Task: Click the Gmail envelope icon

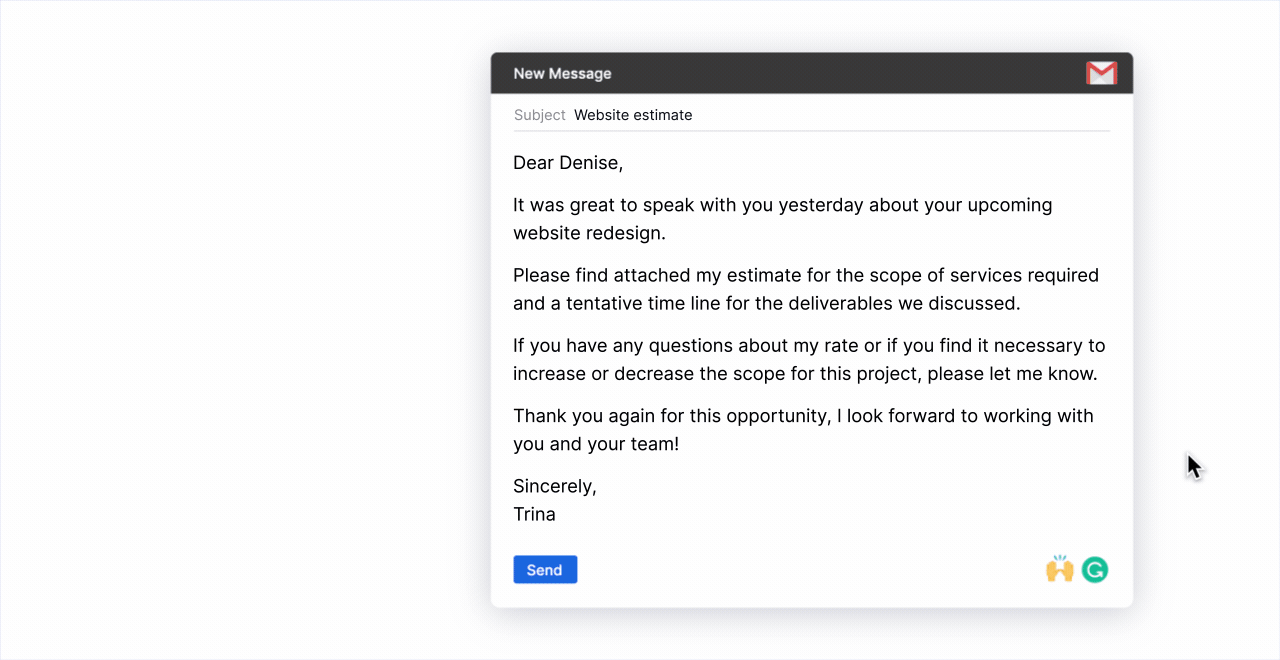Action: click(1101, 73)
